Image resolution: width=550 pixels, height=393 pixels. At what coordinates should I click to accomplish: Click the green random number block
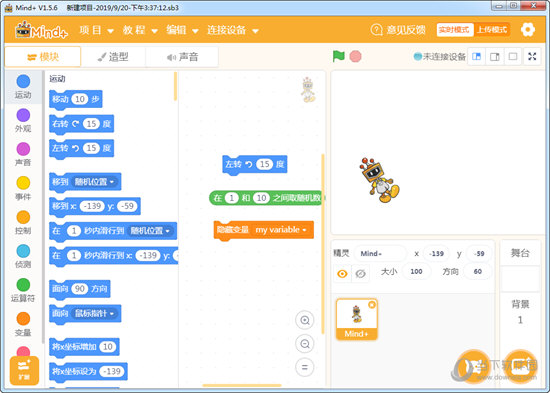[266, 198]
